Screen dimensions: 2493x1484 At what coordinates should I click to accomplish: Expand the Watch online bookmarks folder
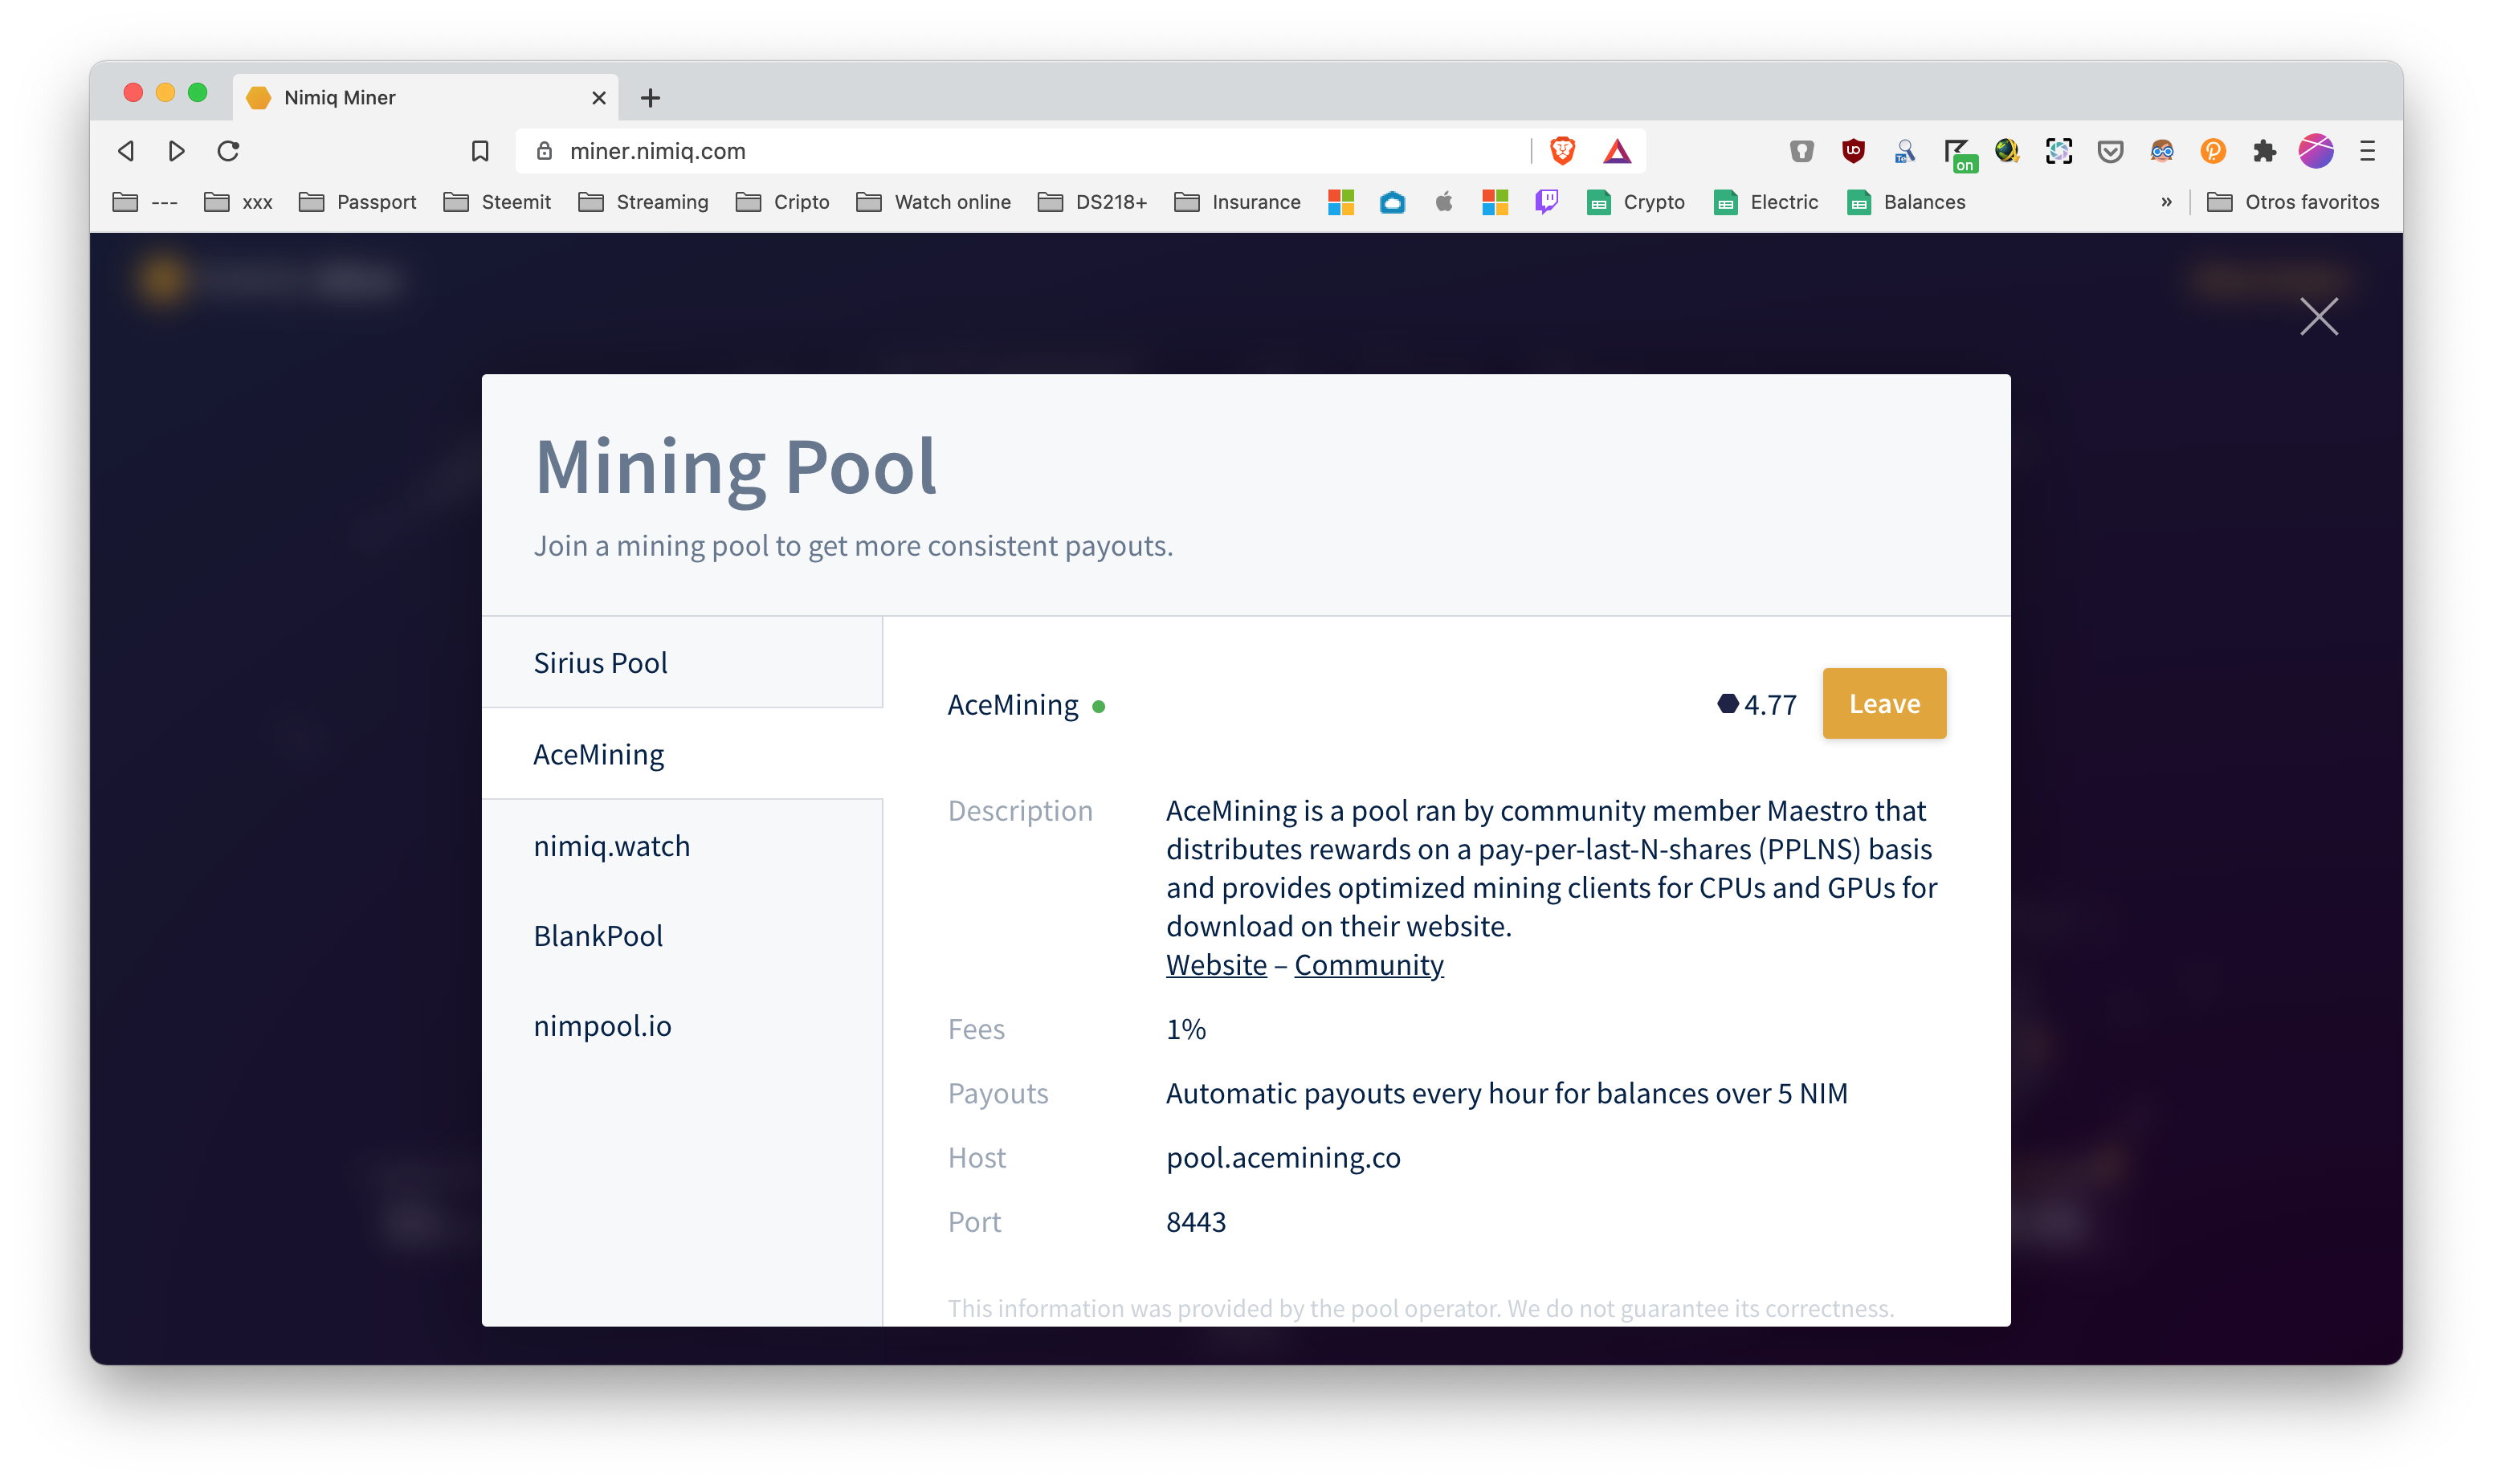pyautogui.click(x=933, y=202)
